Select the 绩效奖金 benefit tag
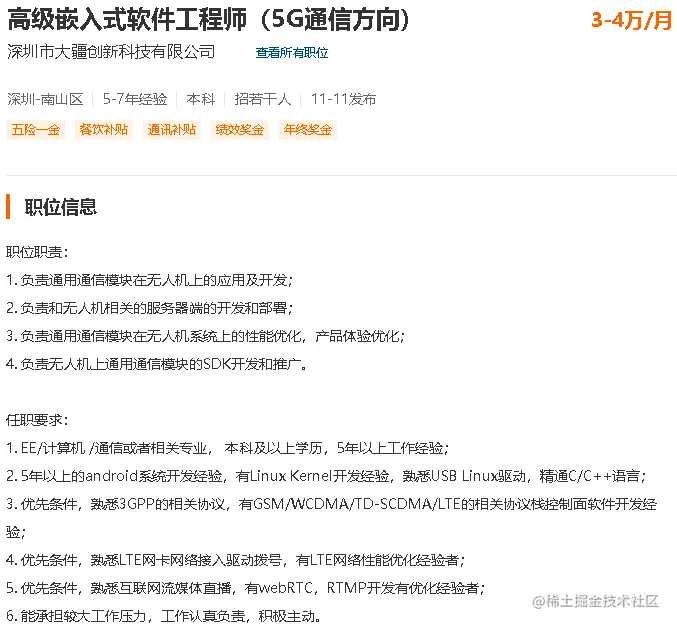 tap(240, 130)
